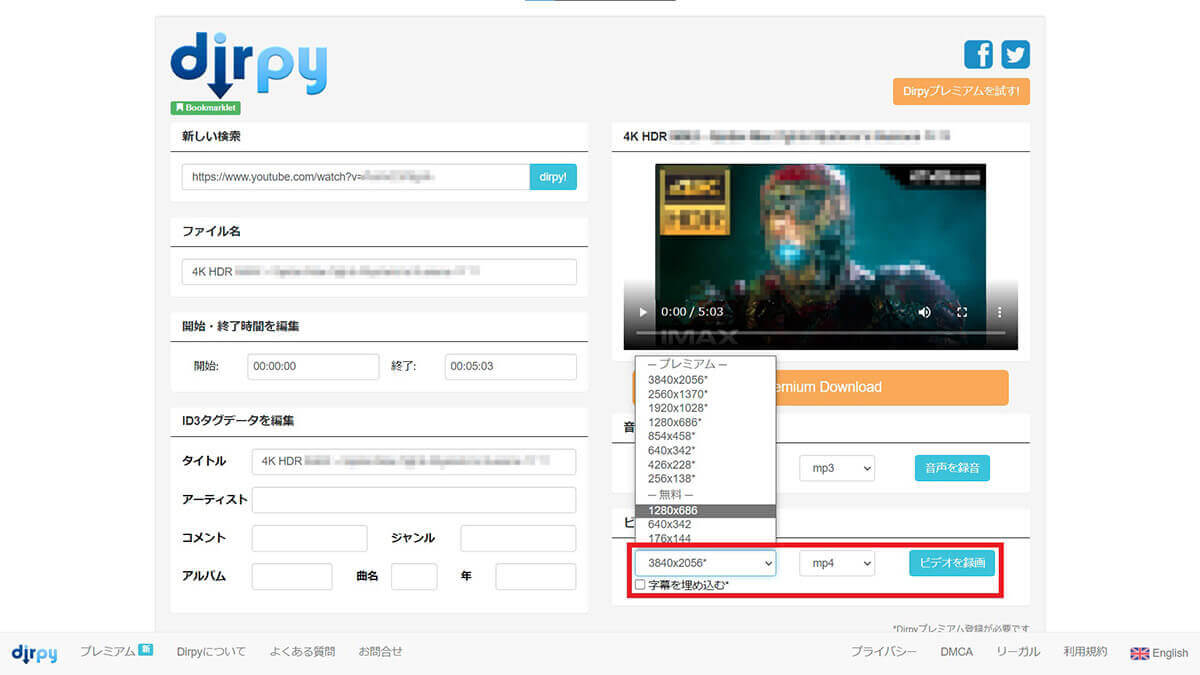Click the ジャンル input field
The height and width of the screenshot is (675, 1200).
click(x=518, y=538)
